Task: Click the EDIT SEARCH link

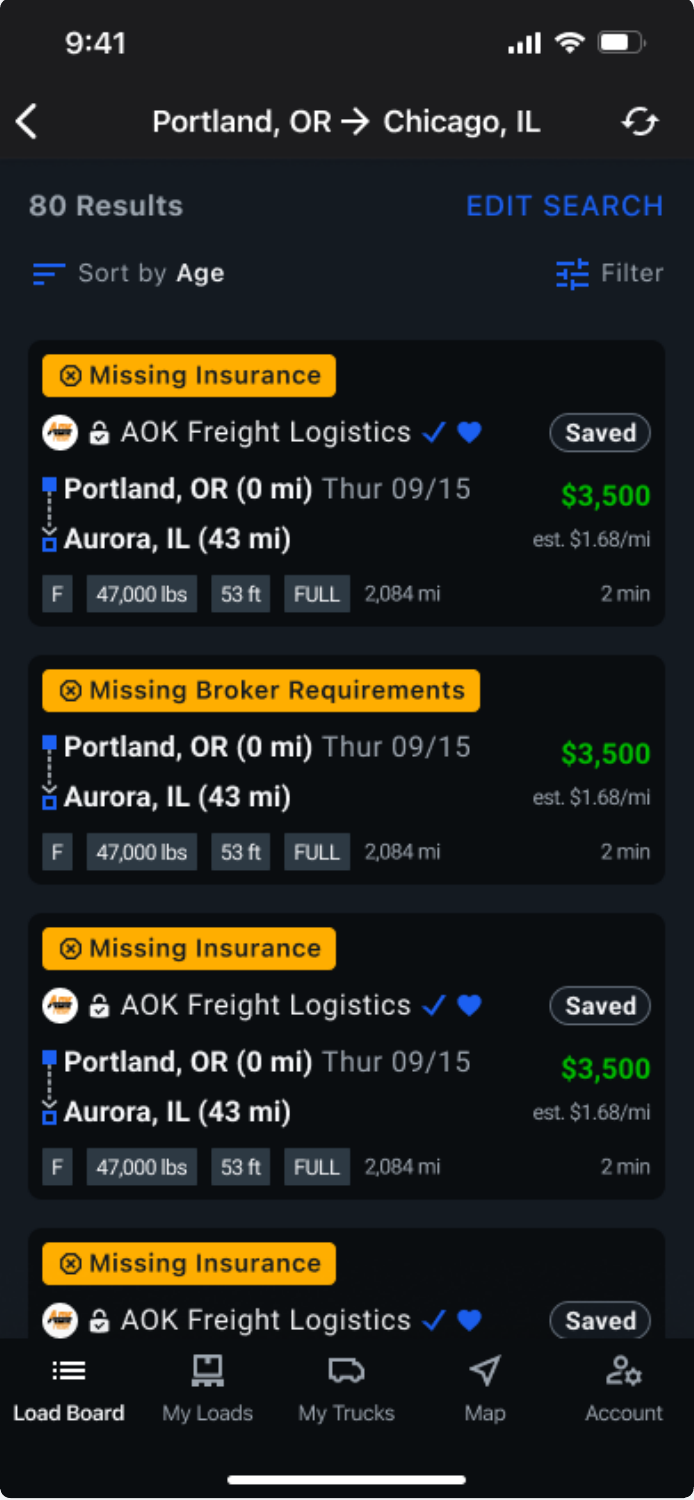Action: (x=564, y=206)
